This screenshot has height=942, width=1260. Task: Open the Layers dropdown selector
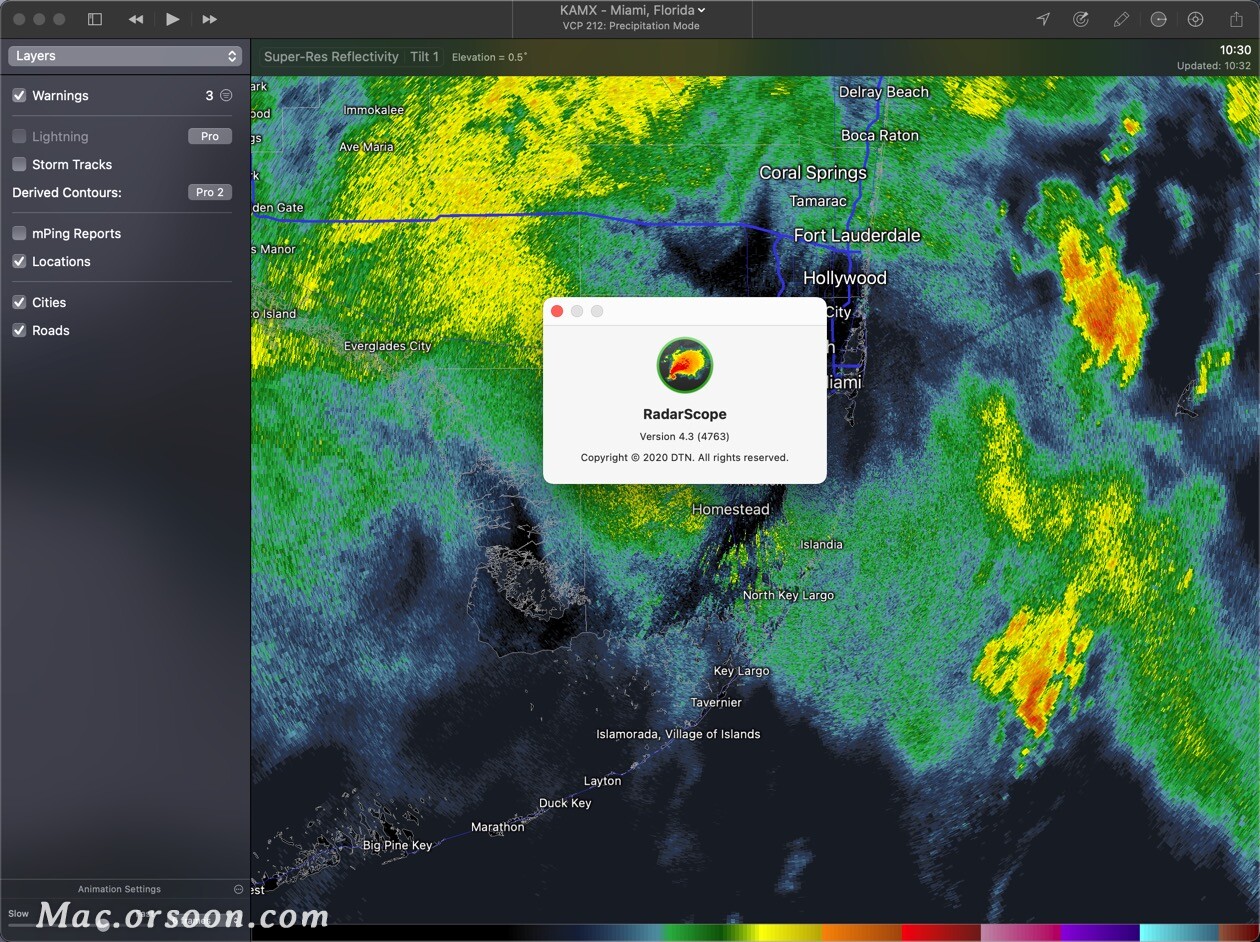pos(124,56)
